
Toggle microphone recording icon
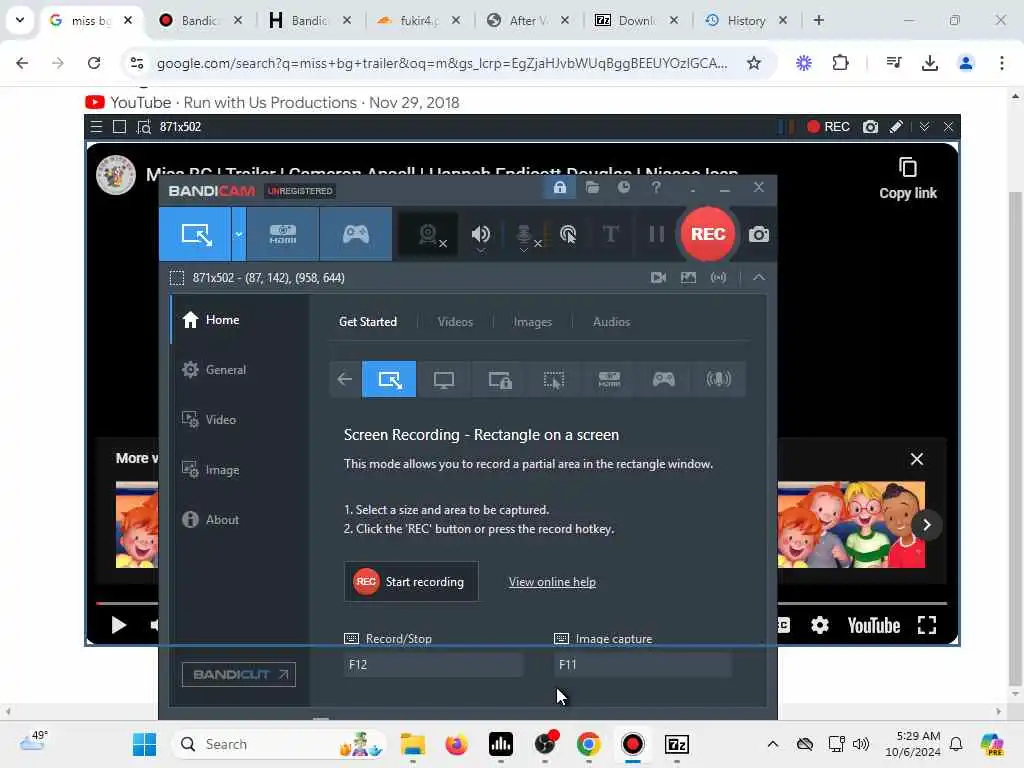526,235
